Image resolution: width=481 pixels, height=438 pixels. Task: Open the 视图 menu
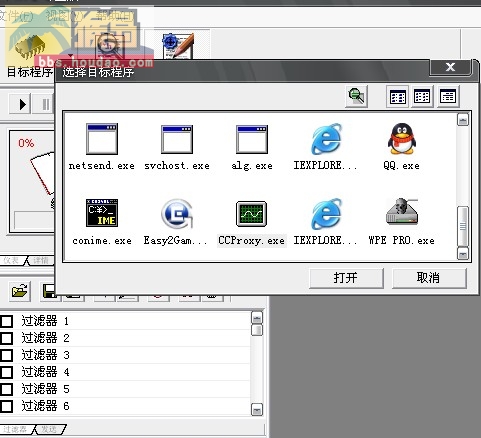(x=64, y=16)
